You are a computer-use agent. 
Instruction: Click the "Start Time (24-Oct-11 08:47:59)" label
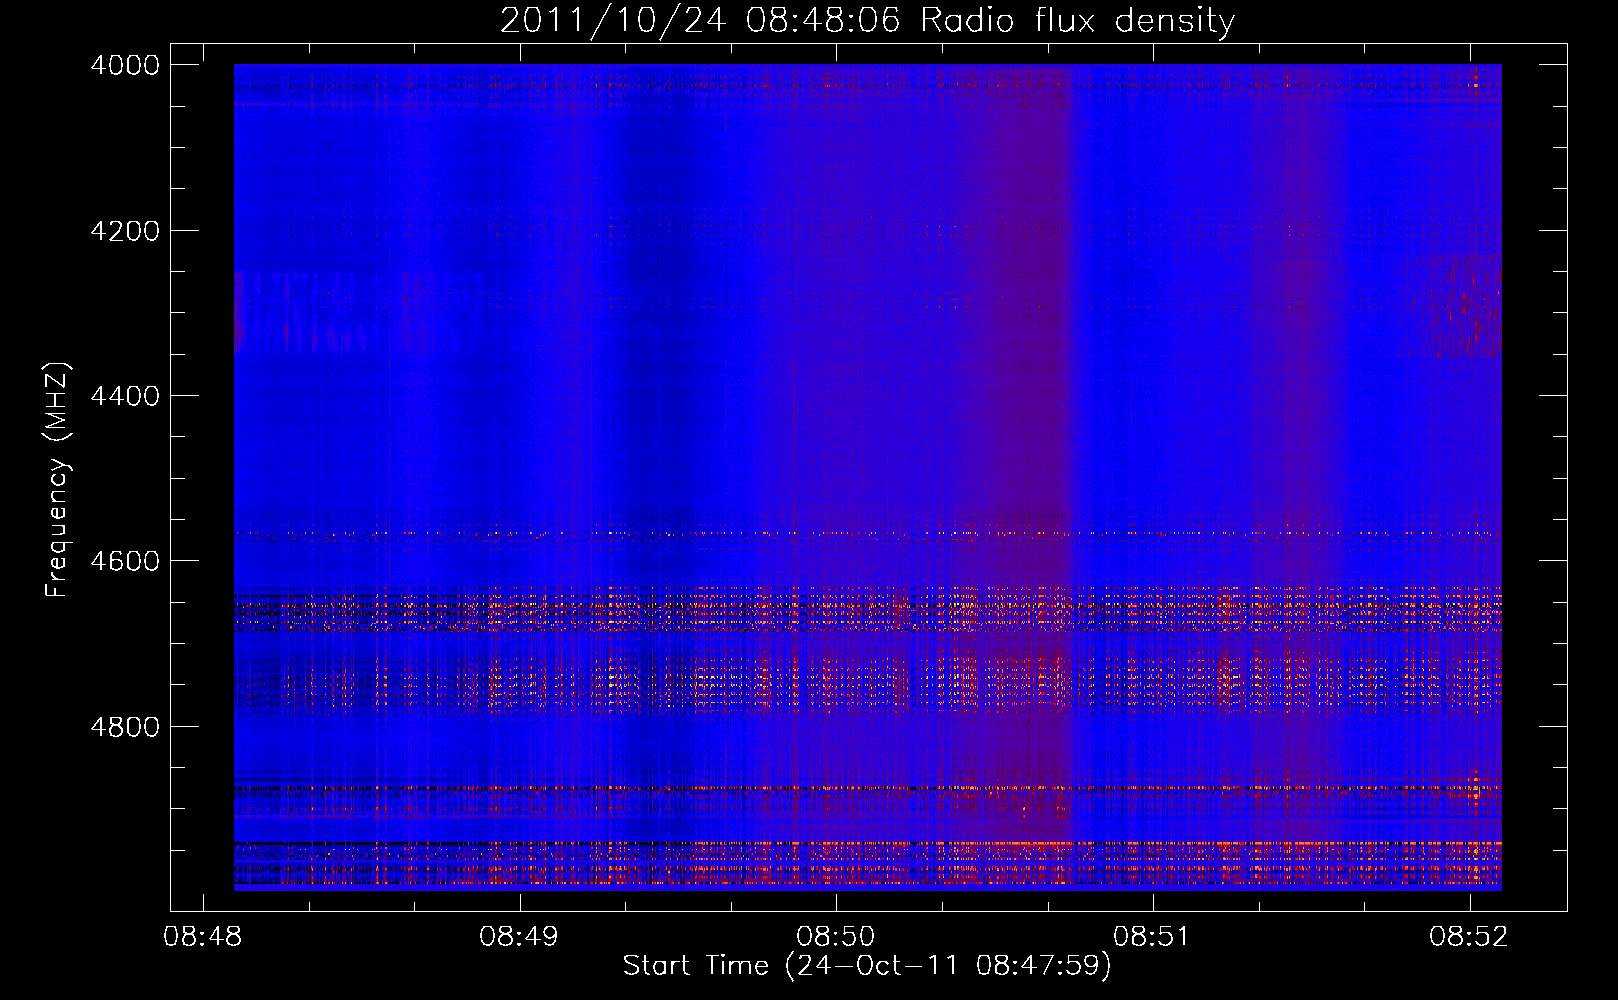867,966
